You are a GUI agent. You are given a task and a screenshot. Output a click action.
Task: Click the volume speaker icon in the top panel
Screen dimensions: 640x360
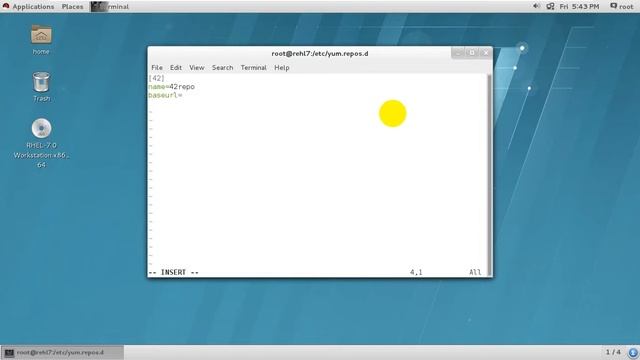click(536, 6)
